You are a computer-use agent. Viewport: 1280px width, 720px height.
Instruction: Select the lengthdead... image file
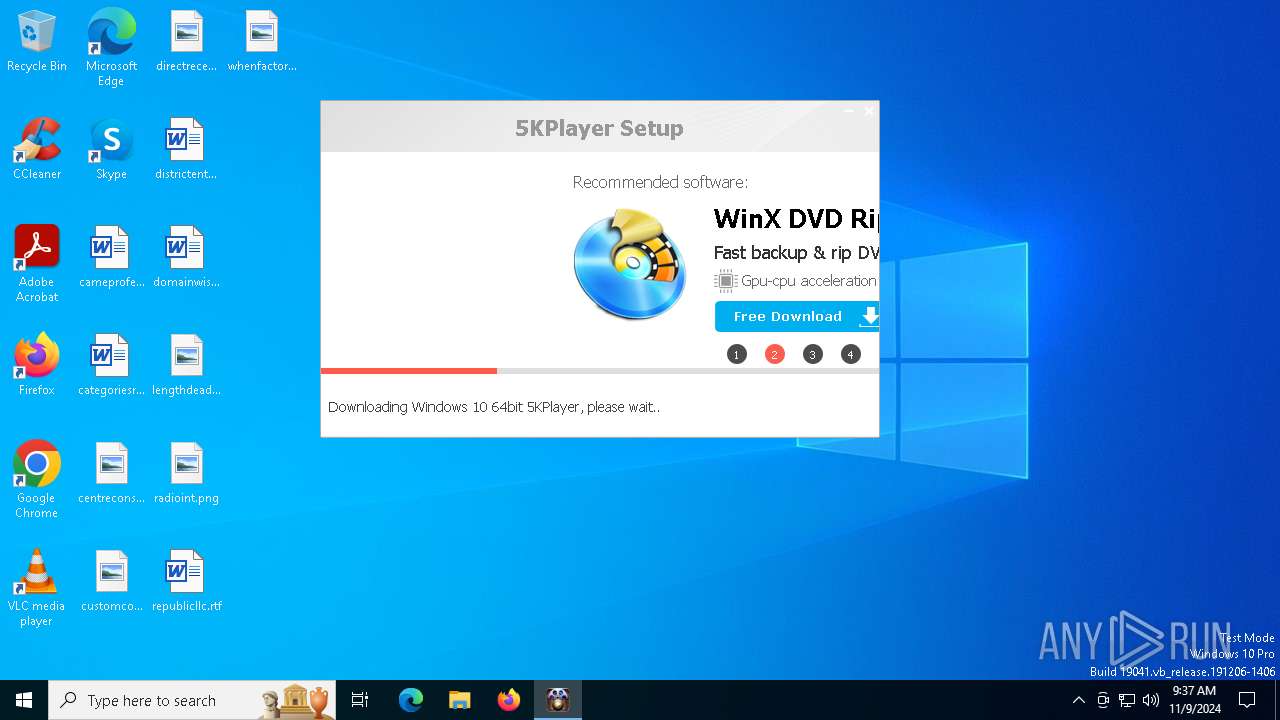(x=186, y=365)
